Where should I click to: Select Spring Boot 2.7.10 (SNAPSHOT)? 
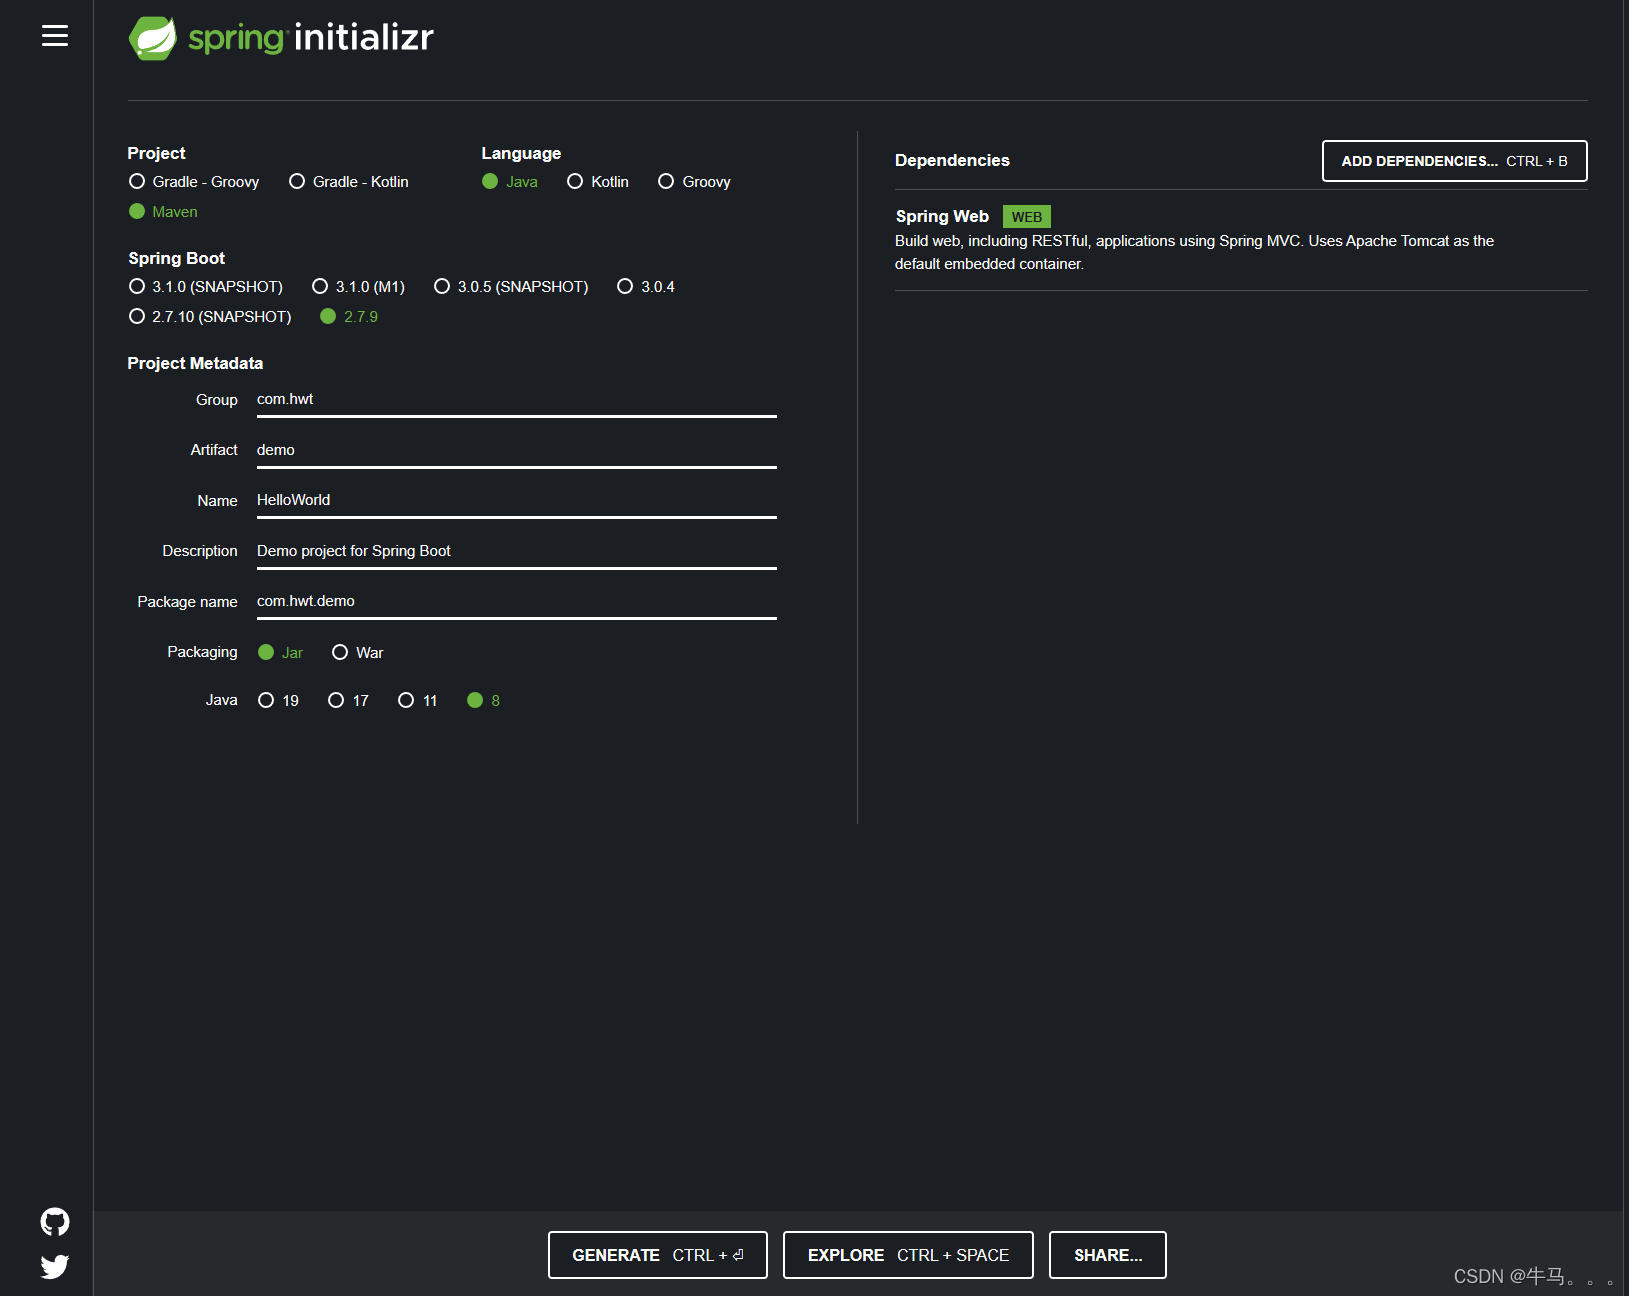(x=211, y=316)
